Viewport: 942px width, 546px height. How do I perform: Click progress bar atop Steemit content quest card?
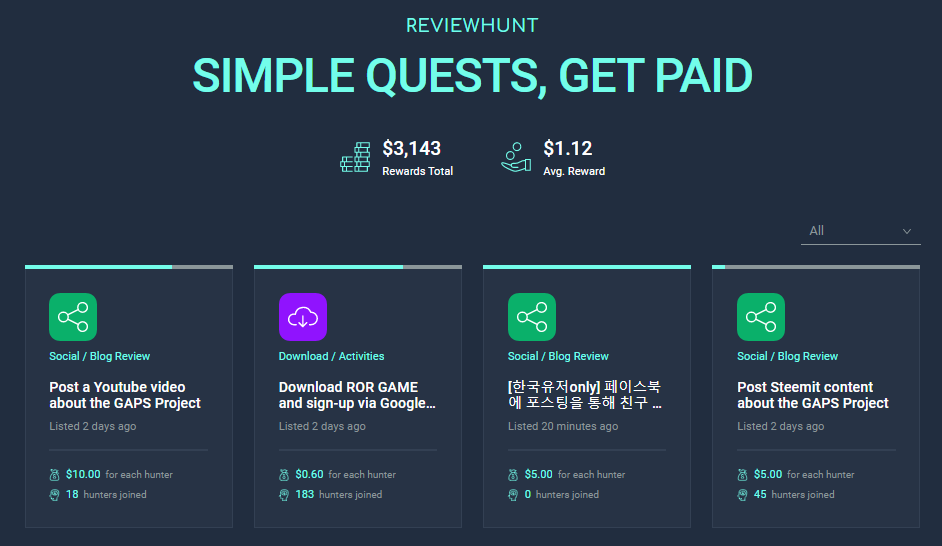pos(816,267)
